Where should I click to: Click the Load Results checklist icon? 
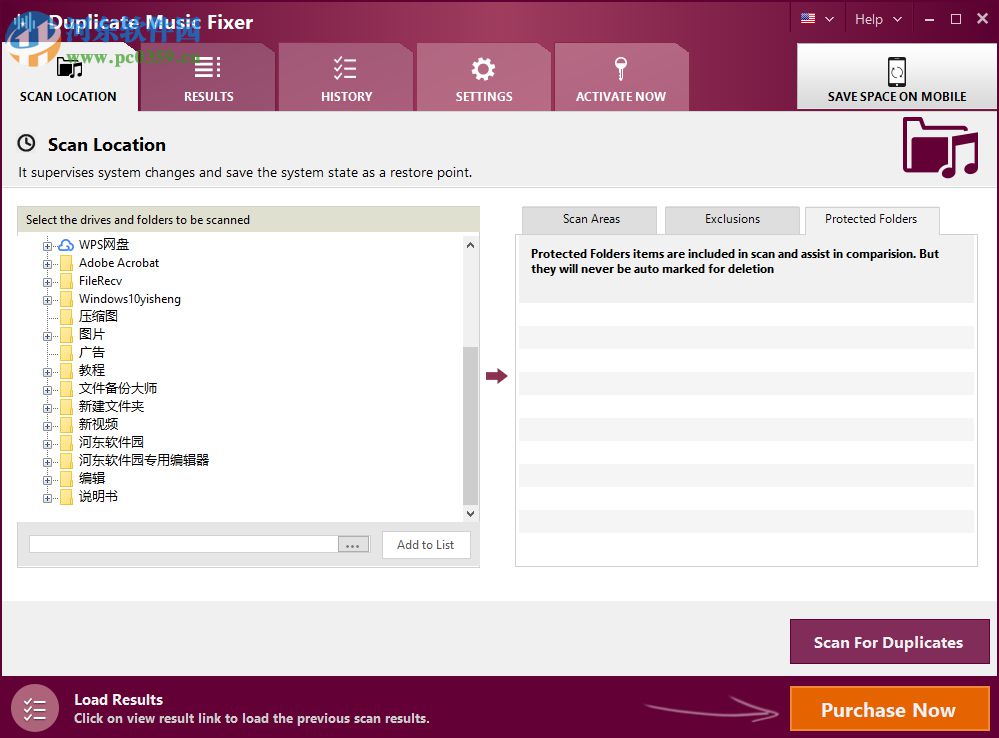point(35,708)
